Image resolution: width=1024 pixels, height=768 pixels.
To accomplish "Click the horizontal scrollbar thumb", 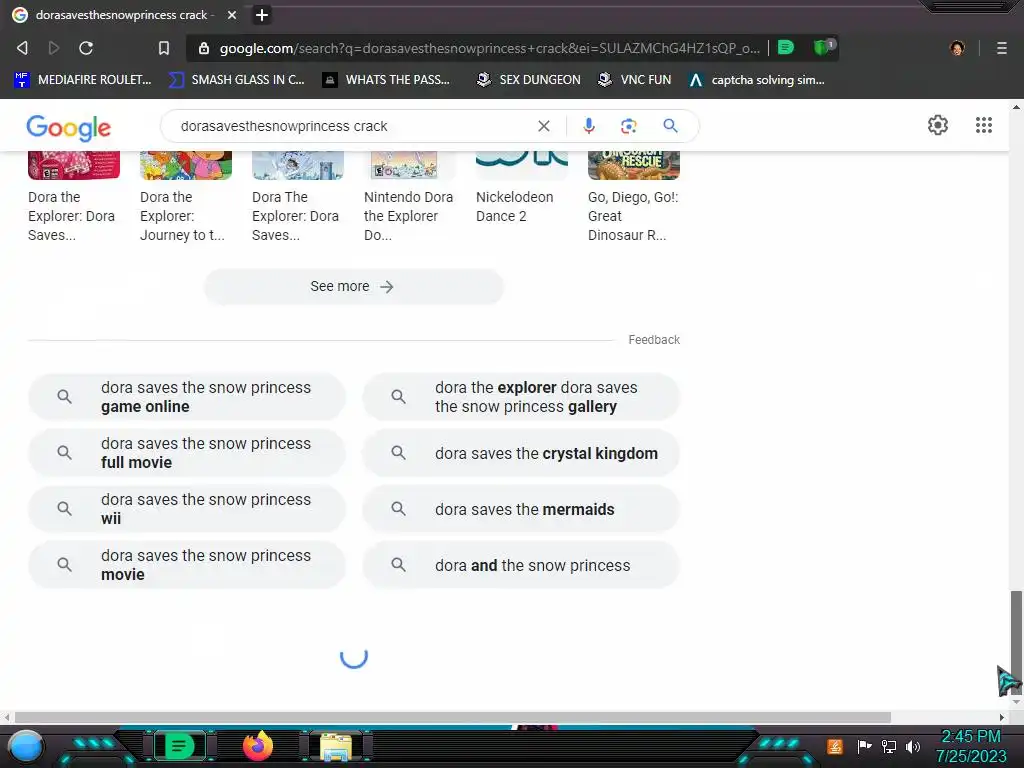I will (x=453, y=717).
